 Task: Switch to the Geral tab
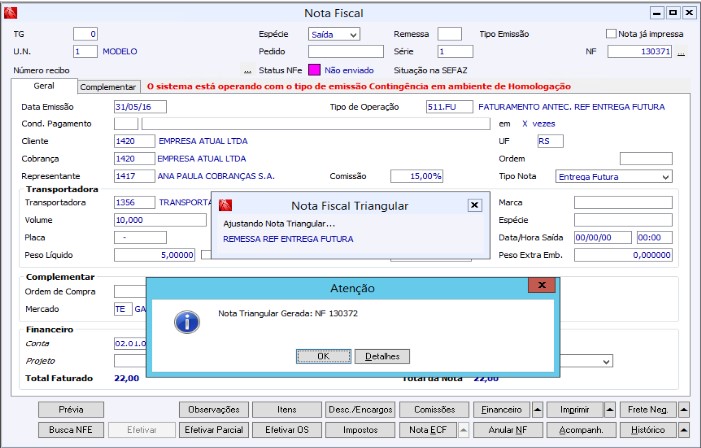pyautogui.click(x=44, y=86)
